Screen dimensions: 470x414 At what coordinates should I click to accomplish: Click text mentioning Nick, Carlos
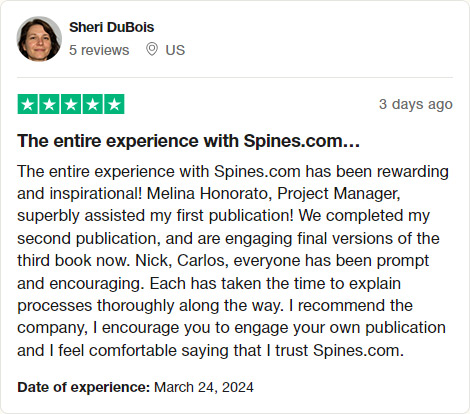point(181,261)
